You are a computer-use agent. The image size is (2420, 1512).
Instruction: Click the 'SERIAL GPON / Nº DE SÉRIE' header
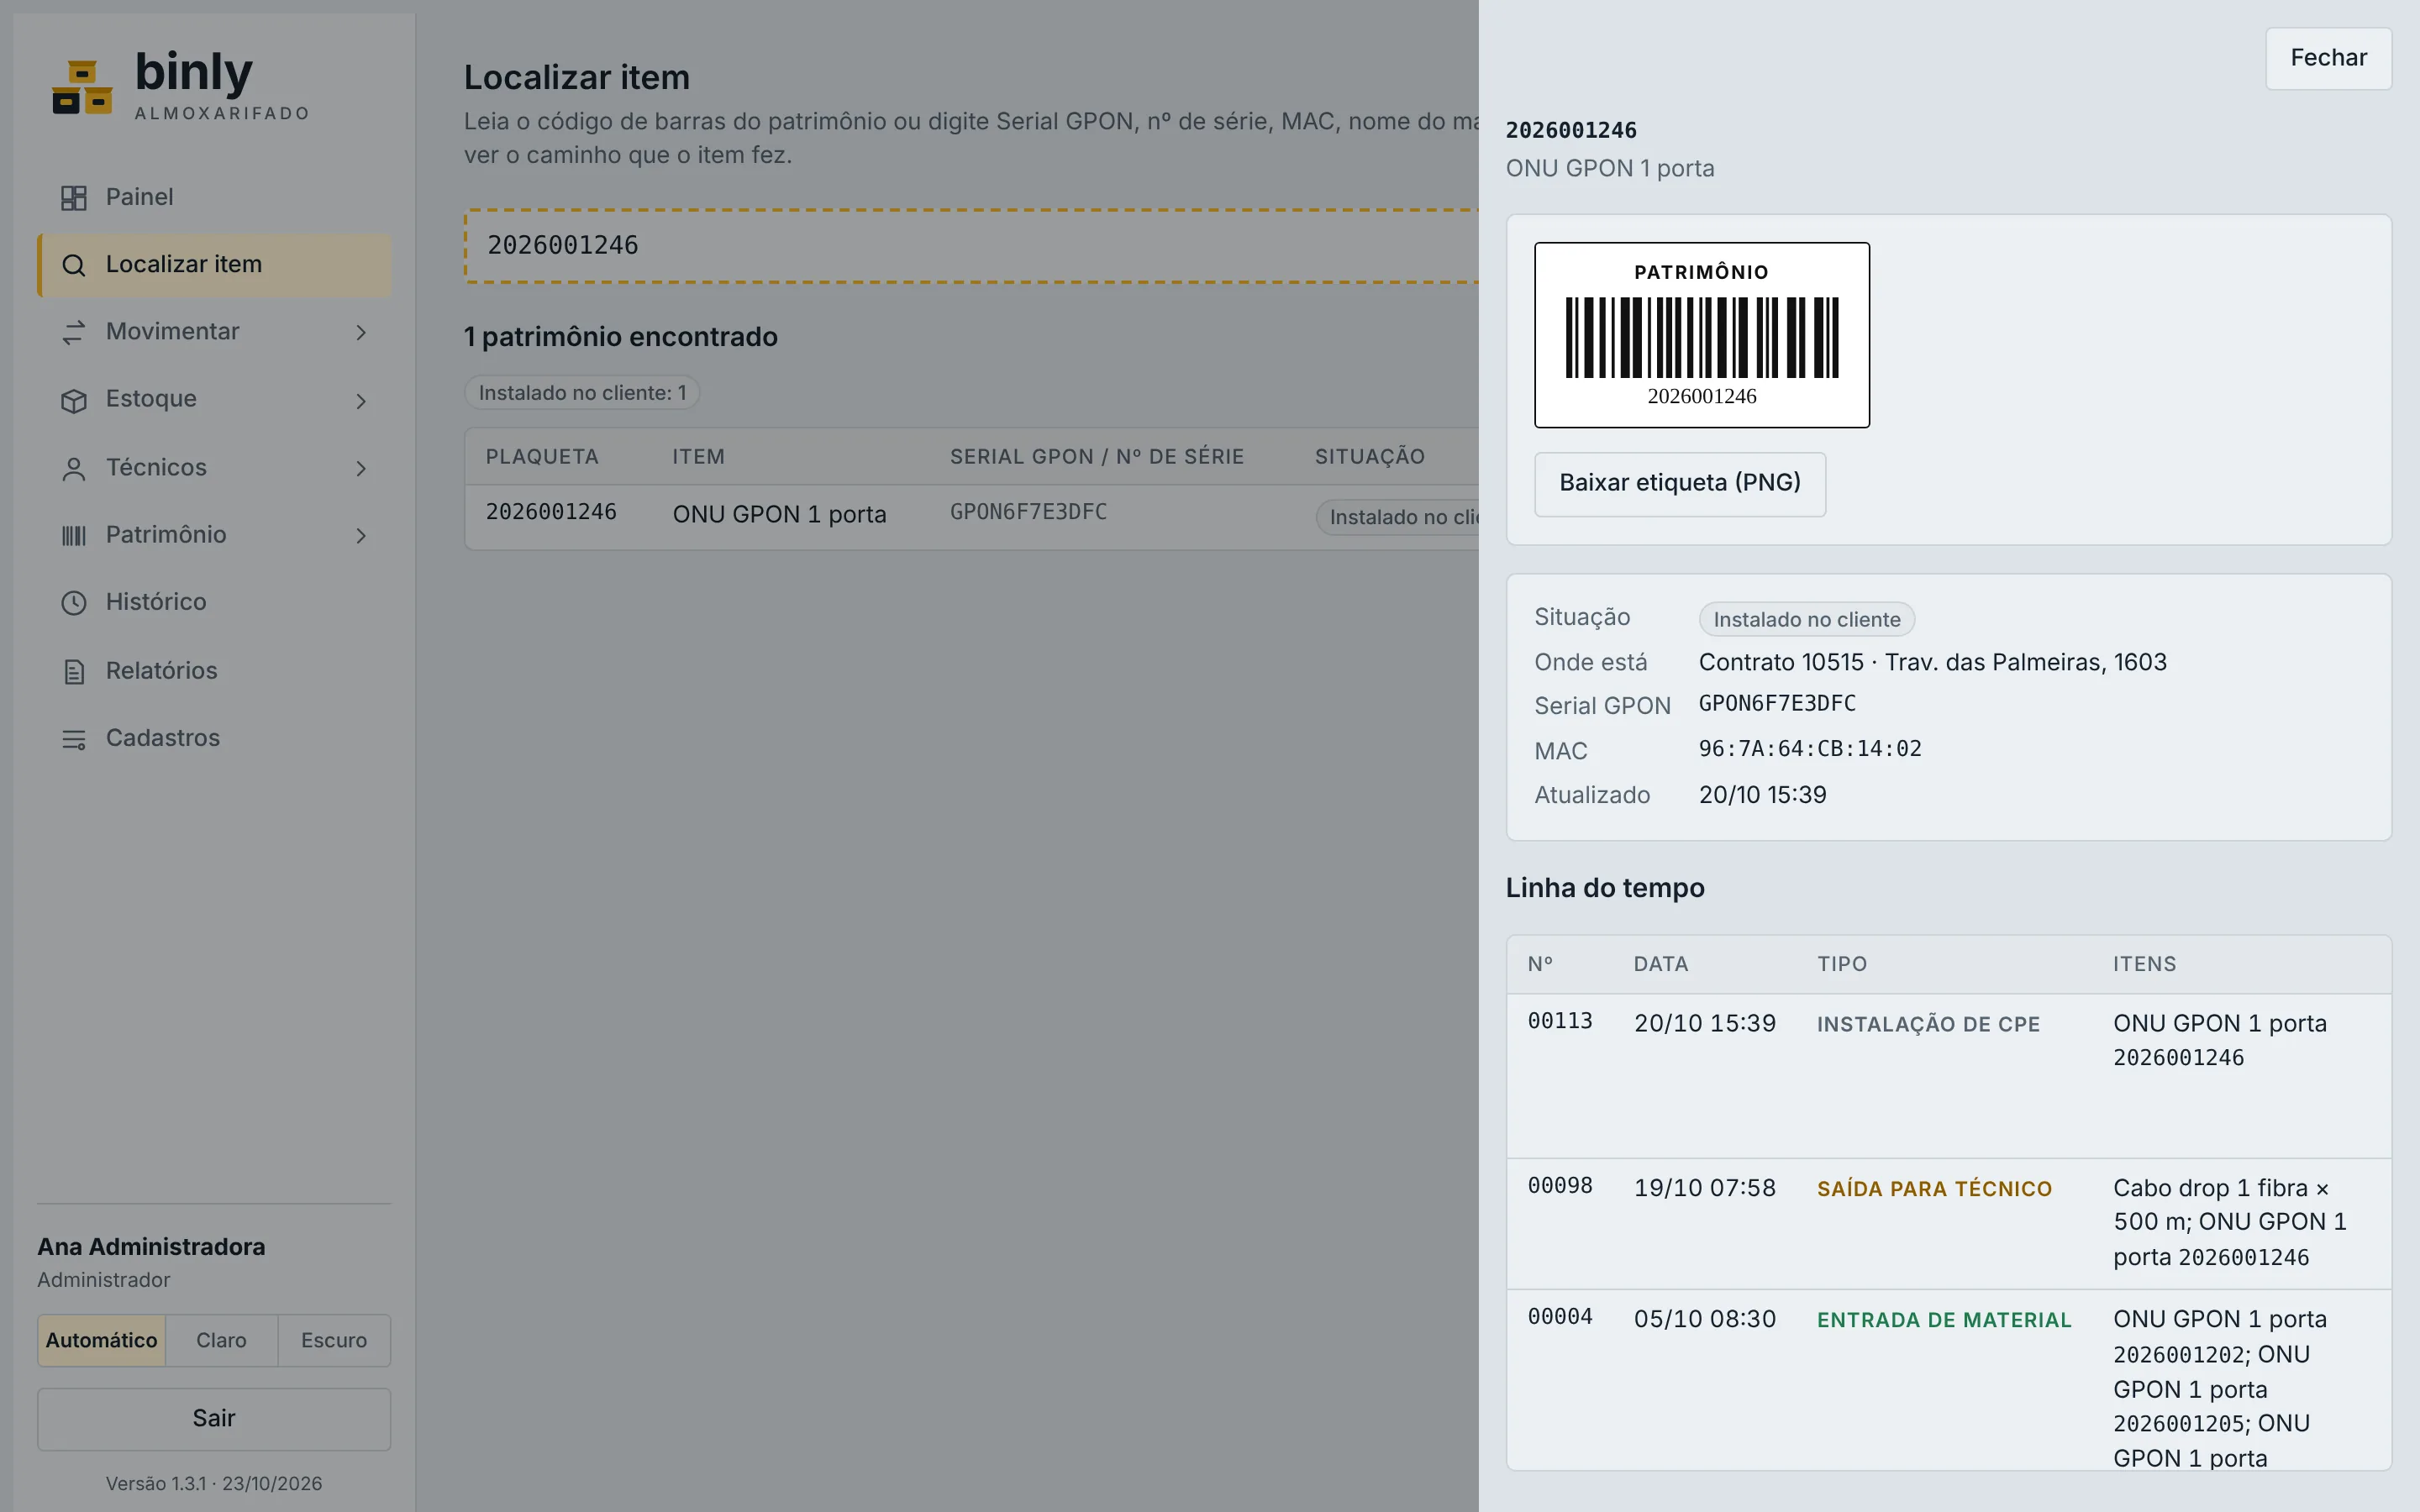click(1097, 457)
